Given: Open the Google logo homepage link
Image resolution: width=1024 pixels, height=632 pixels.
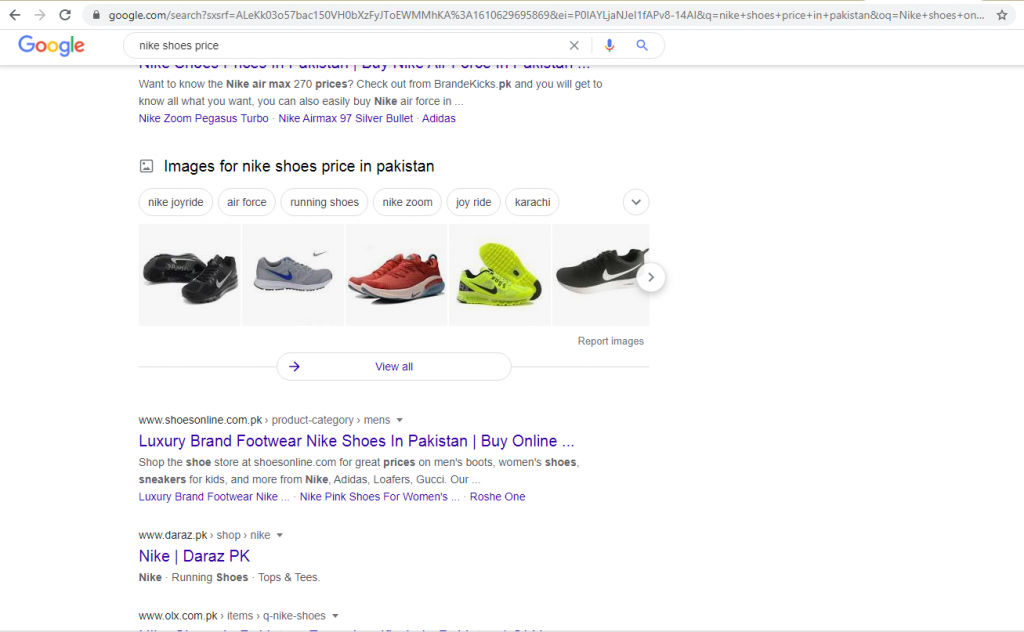Looking at the screenshot, I should point(52,45).
